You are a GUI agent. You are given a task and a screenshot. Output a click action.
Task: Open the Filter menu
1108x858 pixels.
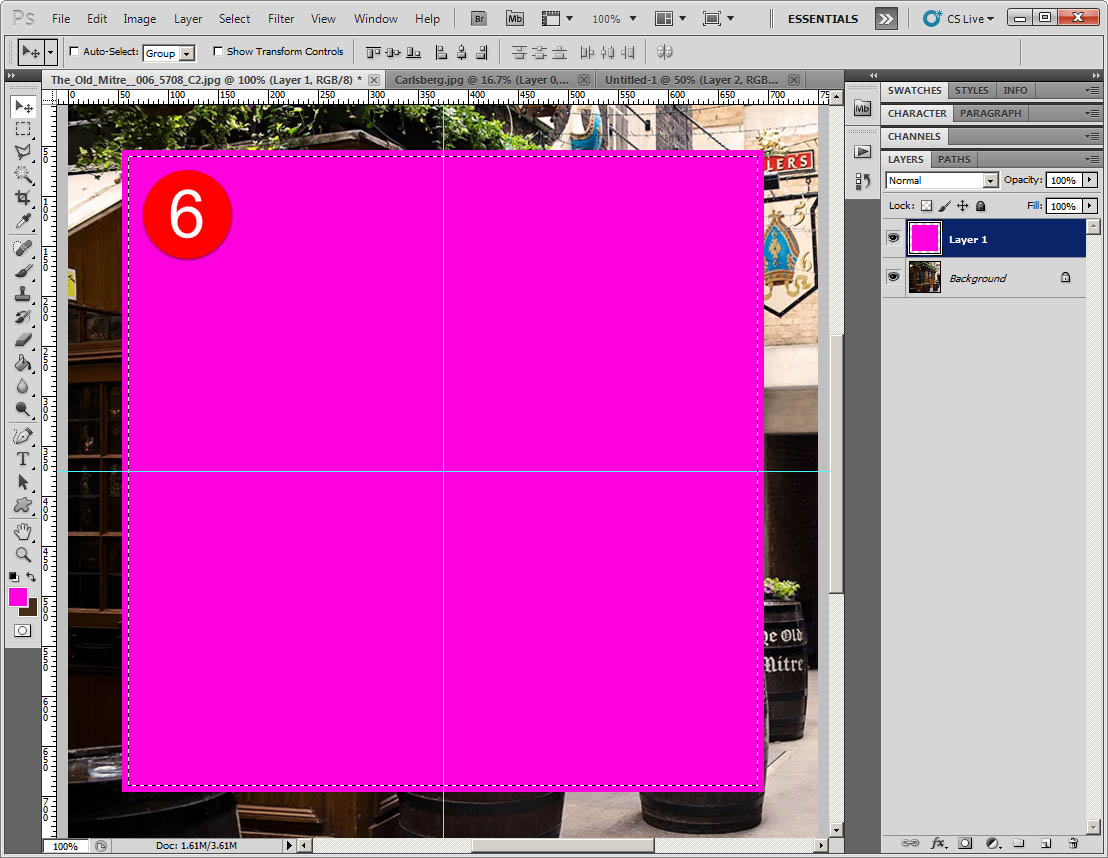pos(281,19)
